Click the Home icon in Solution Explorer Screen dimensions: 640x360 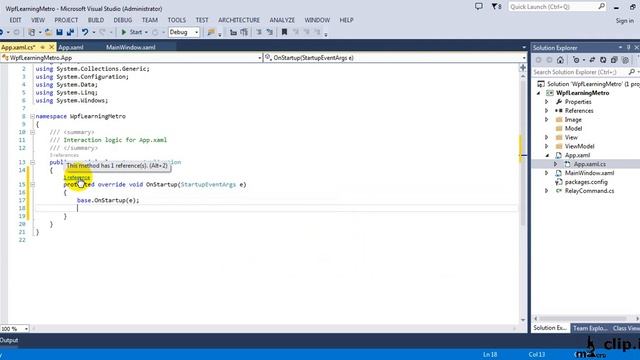tap(560, 60)
